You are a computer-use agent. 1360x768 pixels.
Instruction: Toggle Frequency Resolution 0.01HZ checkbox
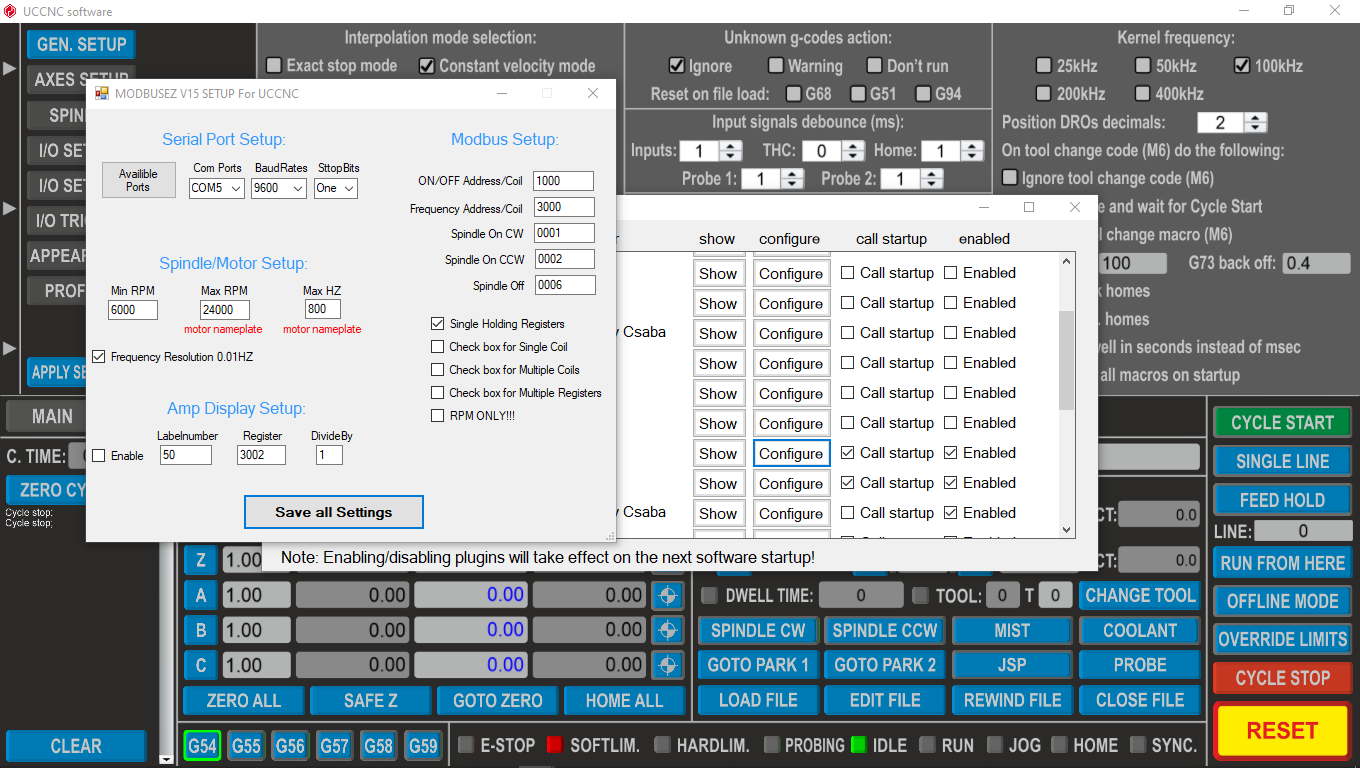point(98,356)
